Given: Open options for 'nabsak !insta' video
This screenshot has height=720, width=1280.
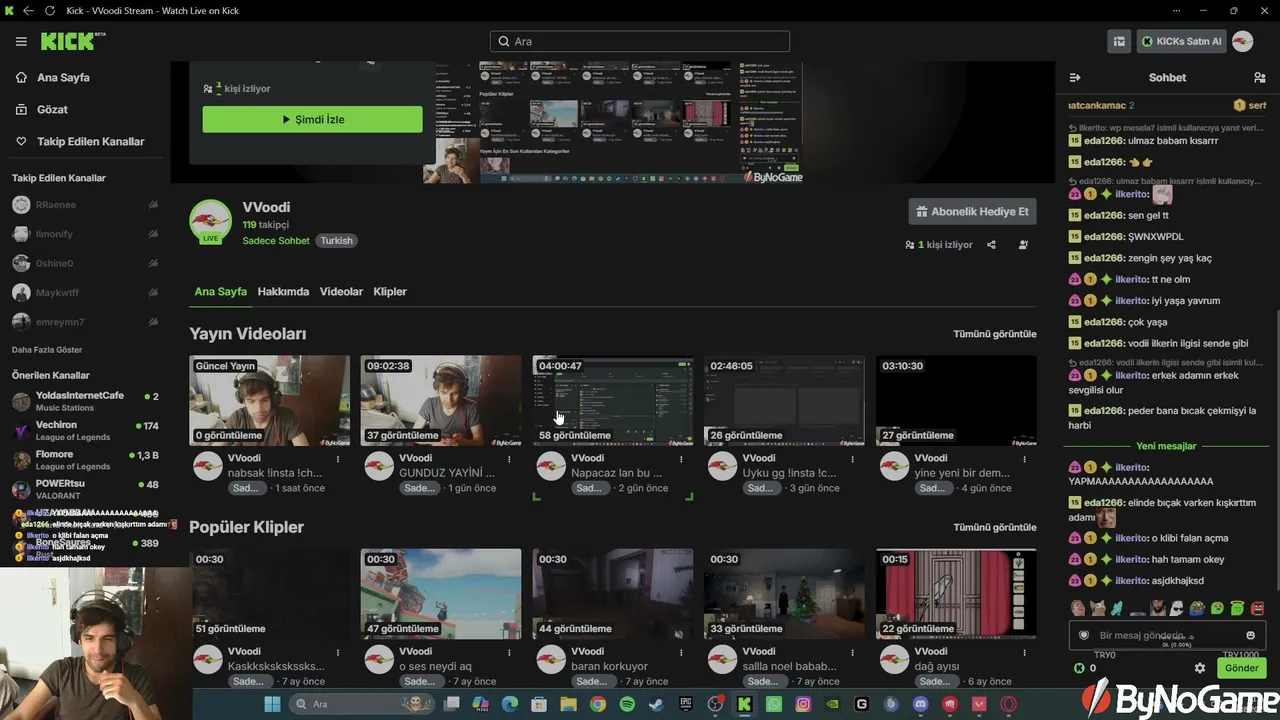Looking at the screenshot, I should (338, 459).
